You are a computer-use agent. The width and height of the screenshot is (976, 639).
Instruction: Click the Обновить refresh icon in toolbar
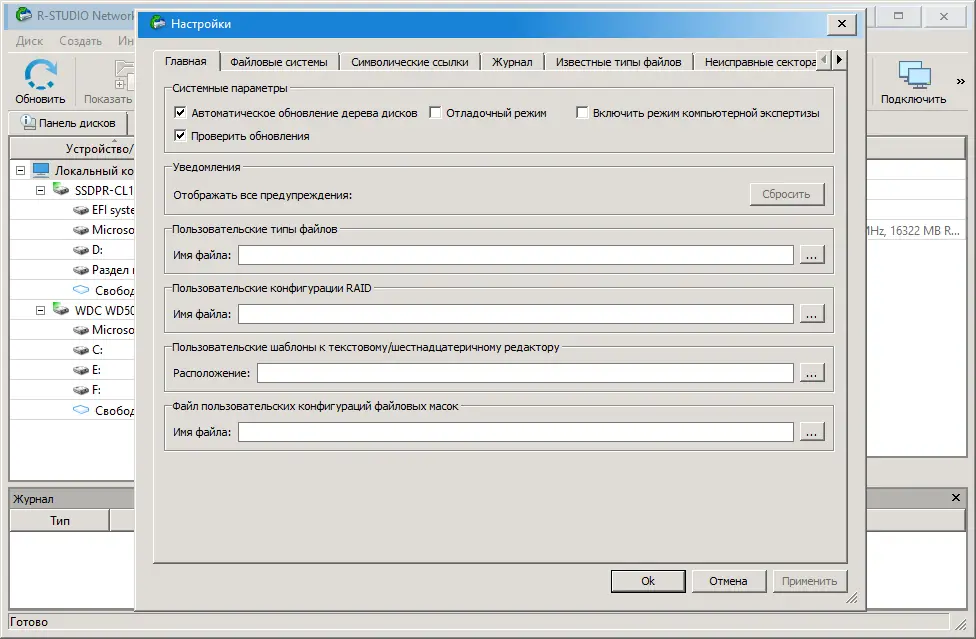click(40, 75)
